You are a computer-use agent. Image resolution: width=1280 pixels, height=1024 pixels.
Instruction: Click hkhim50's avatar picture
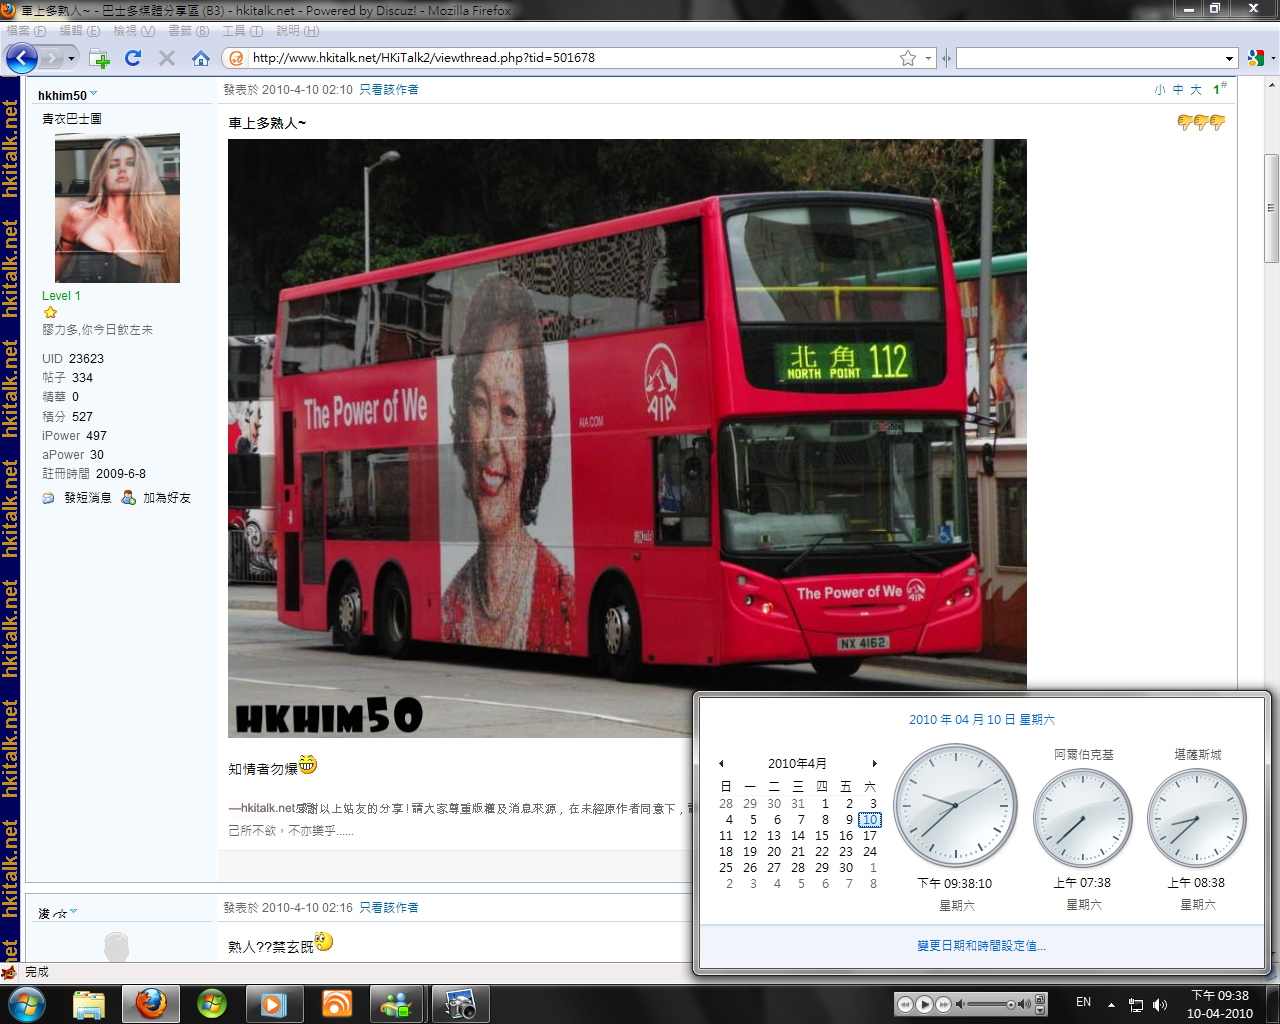point(117,208)
